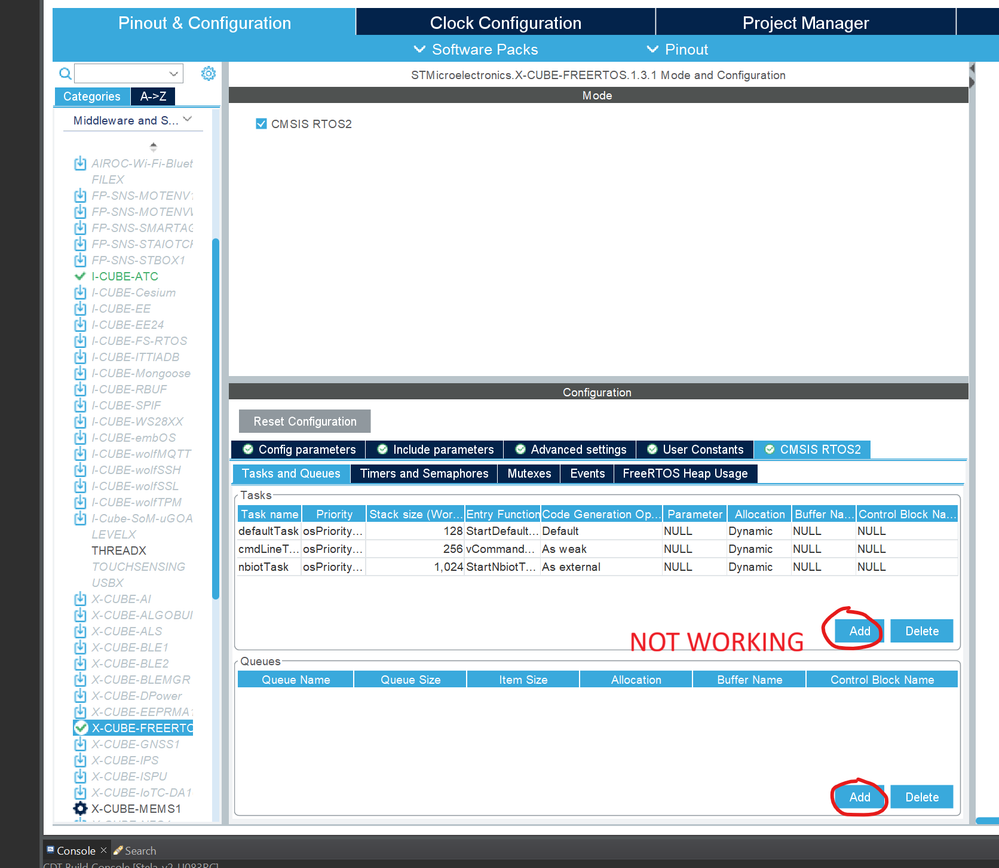Image resolution: width=999 pixels, height=868 pixels.
Task: Open the categories settings gear icon
Action: pos(208,73)
